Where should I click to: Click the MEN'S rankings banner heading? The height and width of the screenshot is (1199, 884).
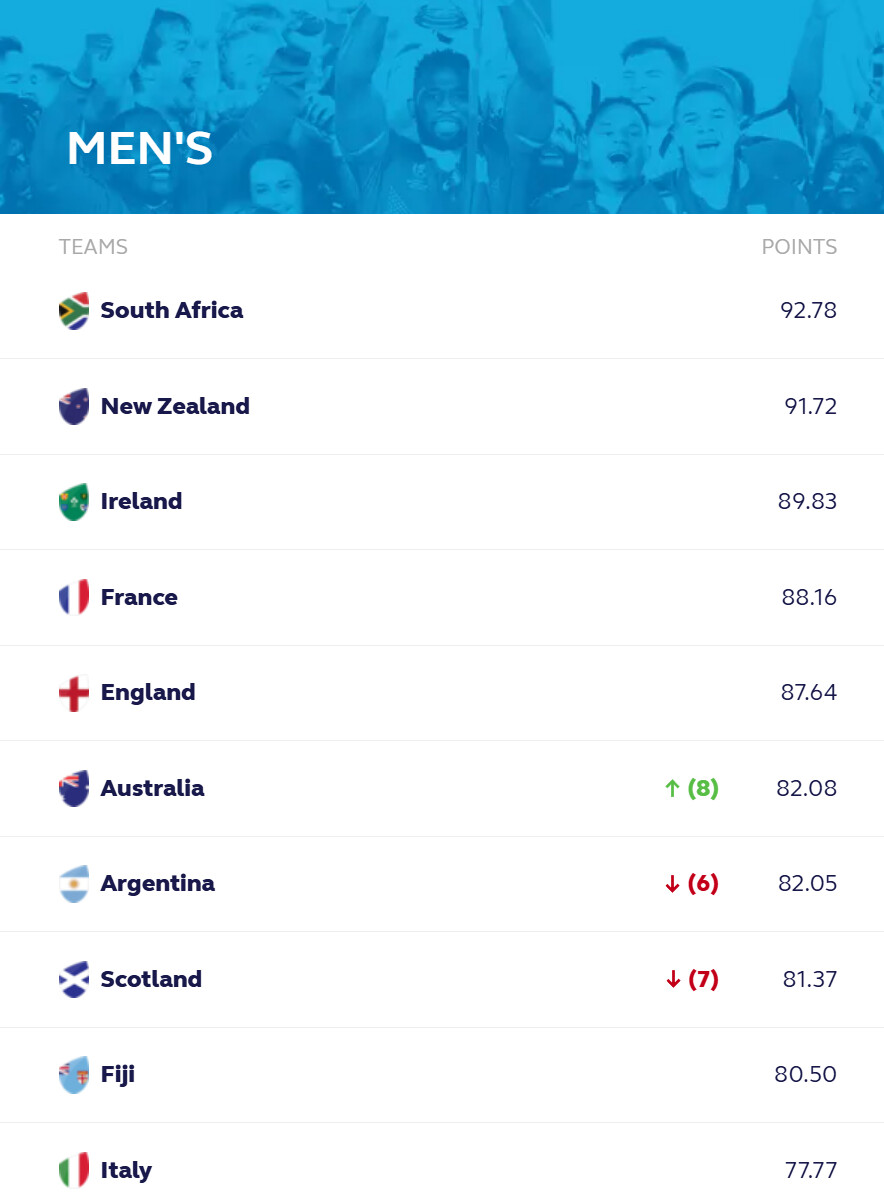[140, 148]
